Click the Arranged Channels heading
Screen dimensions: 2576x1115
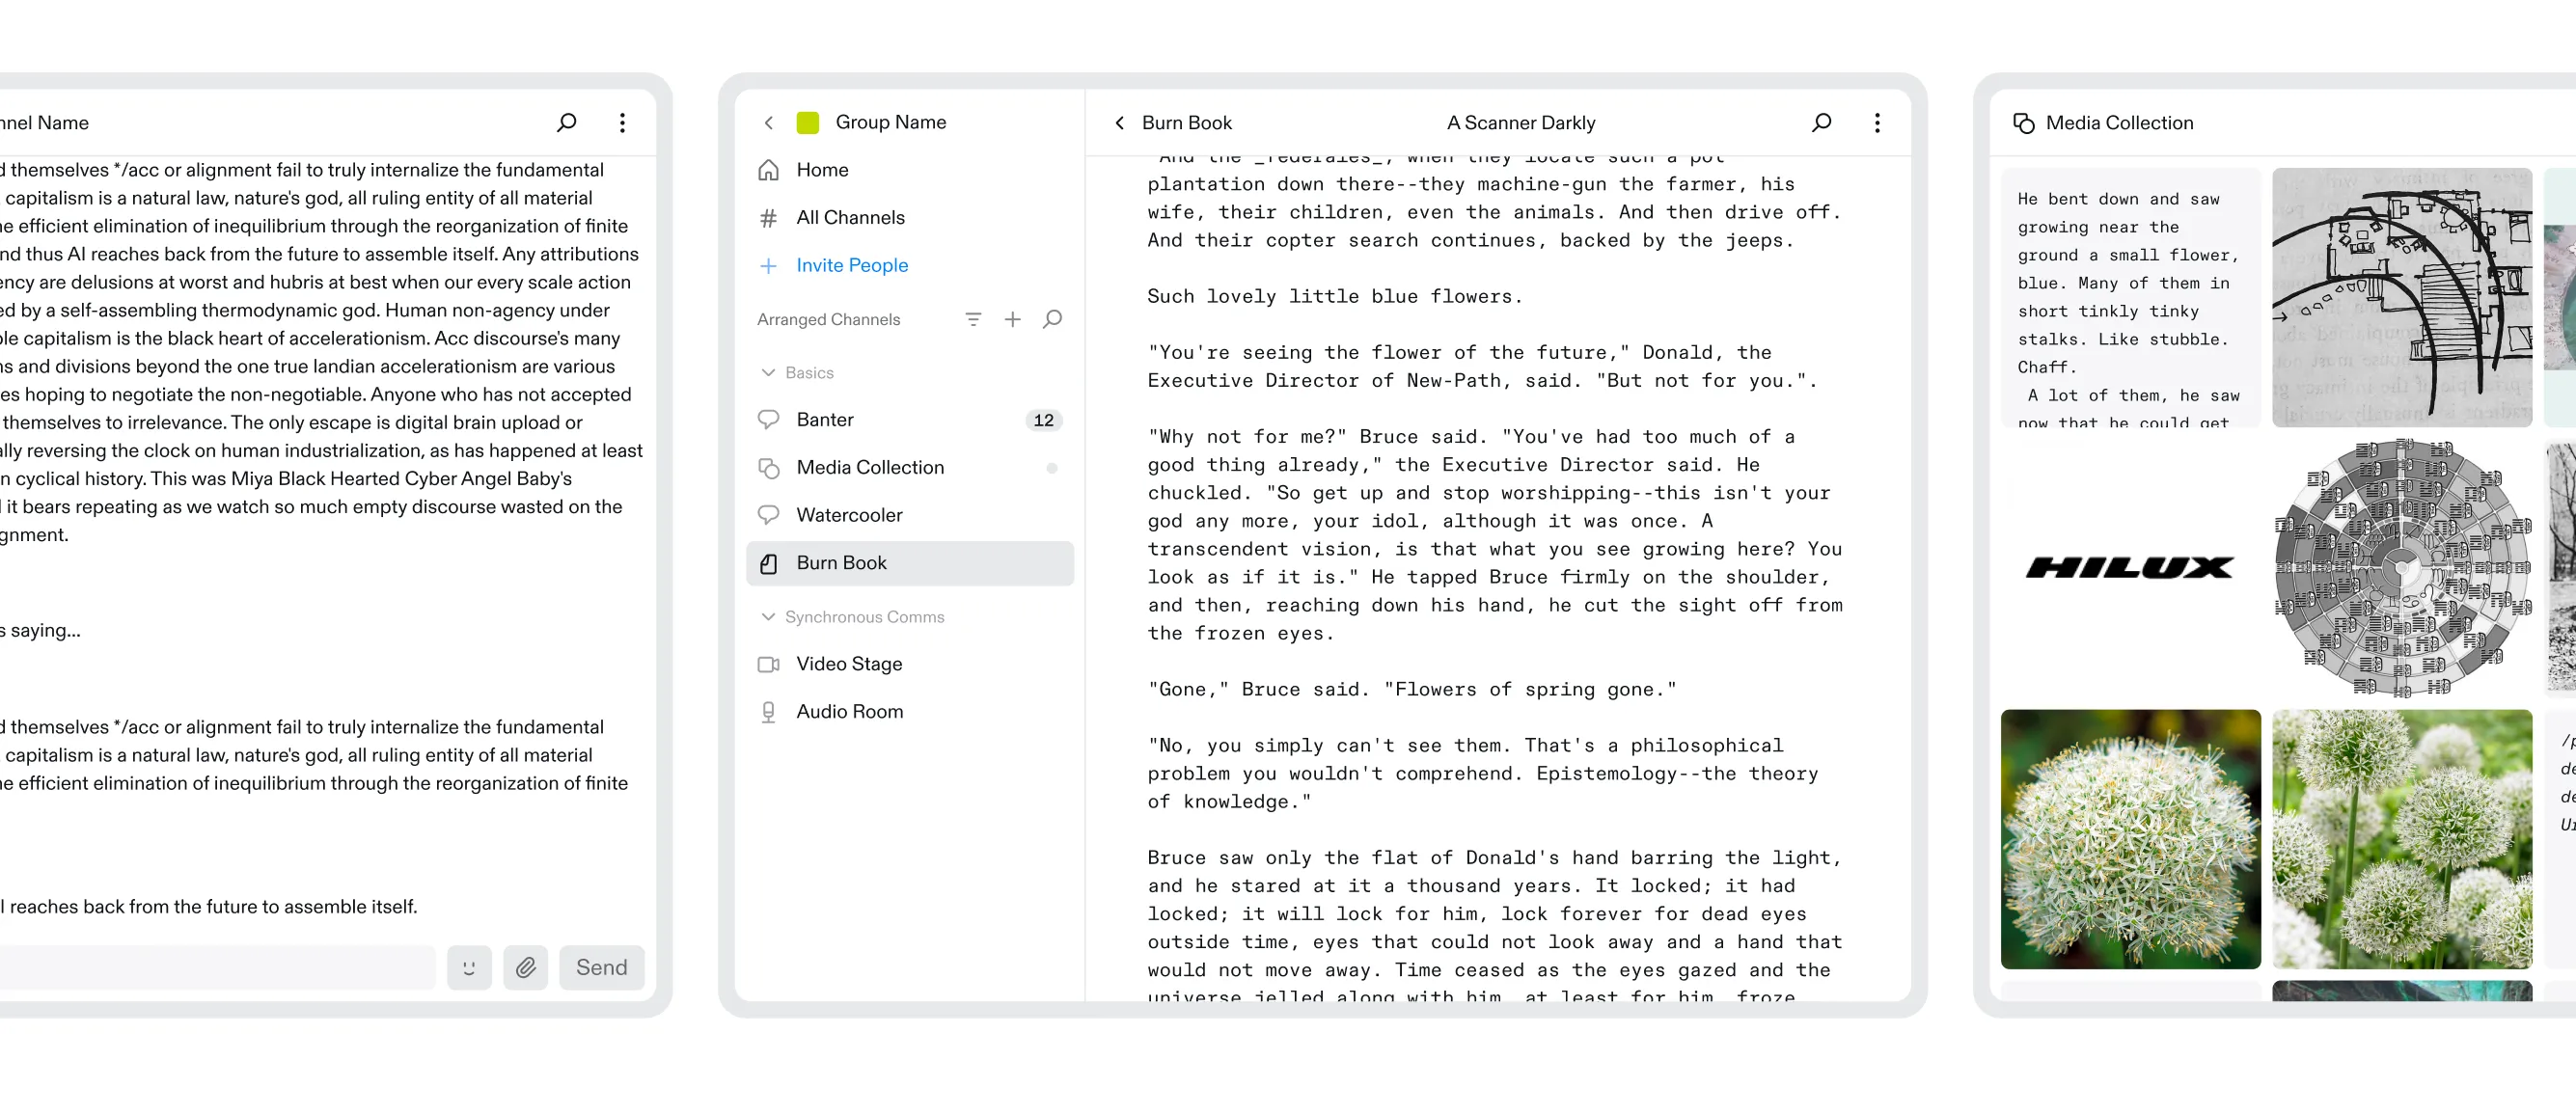tap(828, 319)
